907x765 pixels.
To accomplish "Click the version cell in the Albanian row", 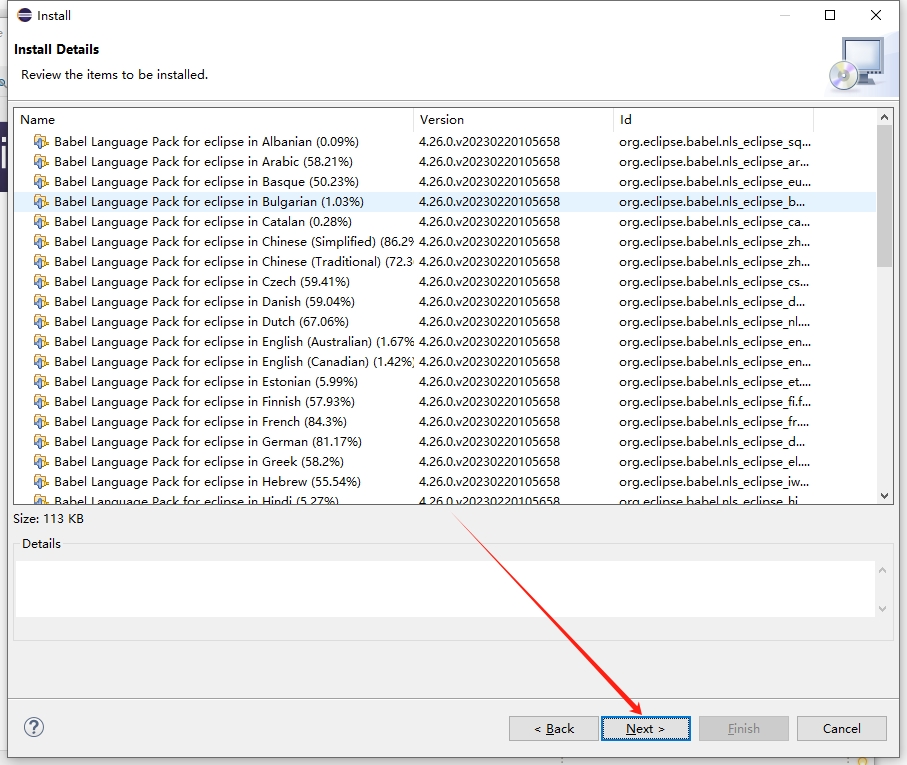I will click(489, 142).
